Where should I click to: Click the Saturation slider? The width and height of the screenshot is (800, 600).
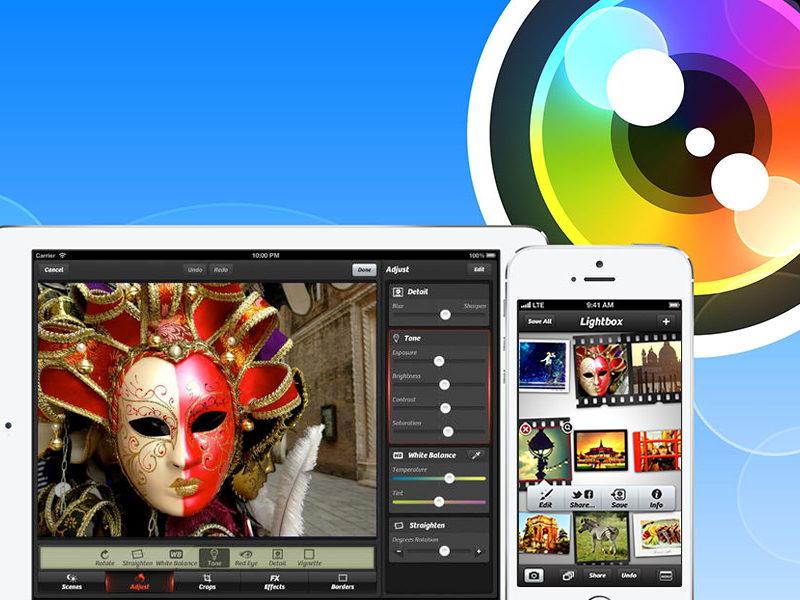[x=438, y=432]
